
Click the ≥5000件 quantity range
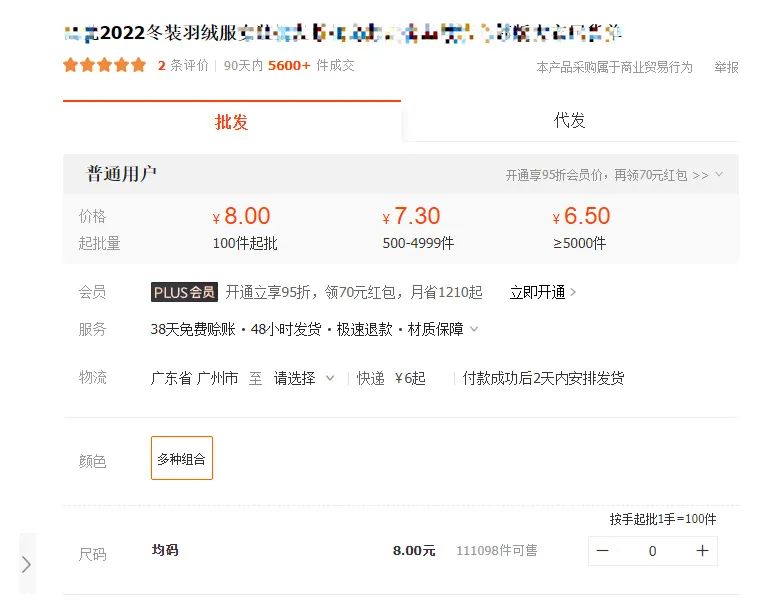579,243
